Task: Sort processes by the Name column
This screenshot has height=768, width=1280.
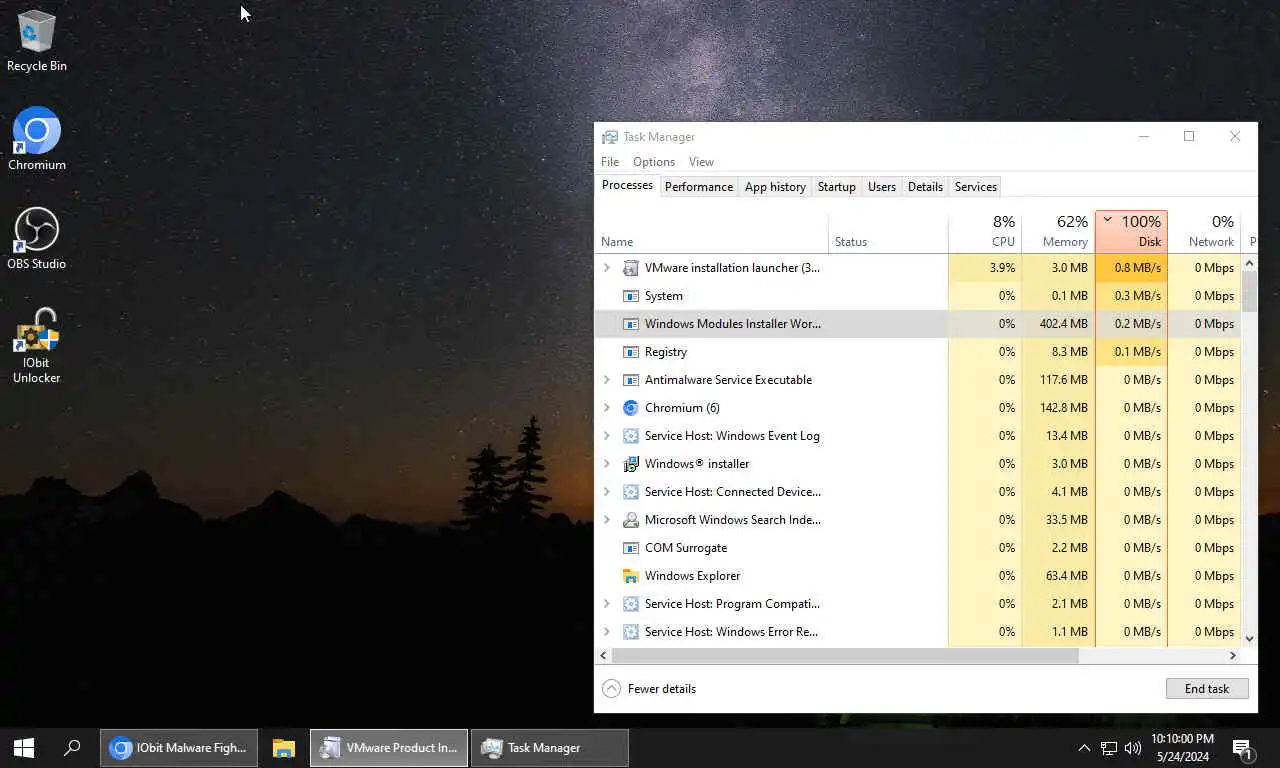Action: click(x=711, y=232)
